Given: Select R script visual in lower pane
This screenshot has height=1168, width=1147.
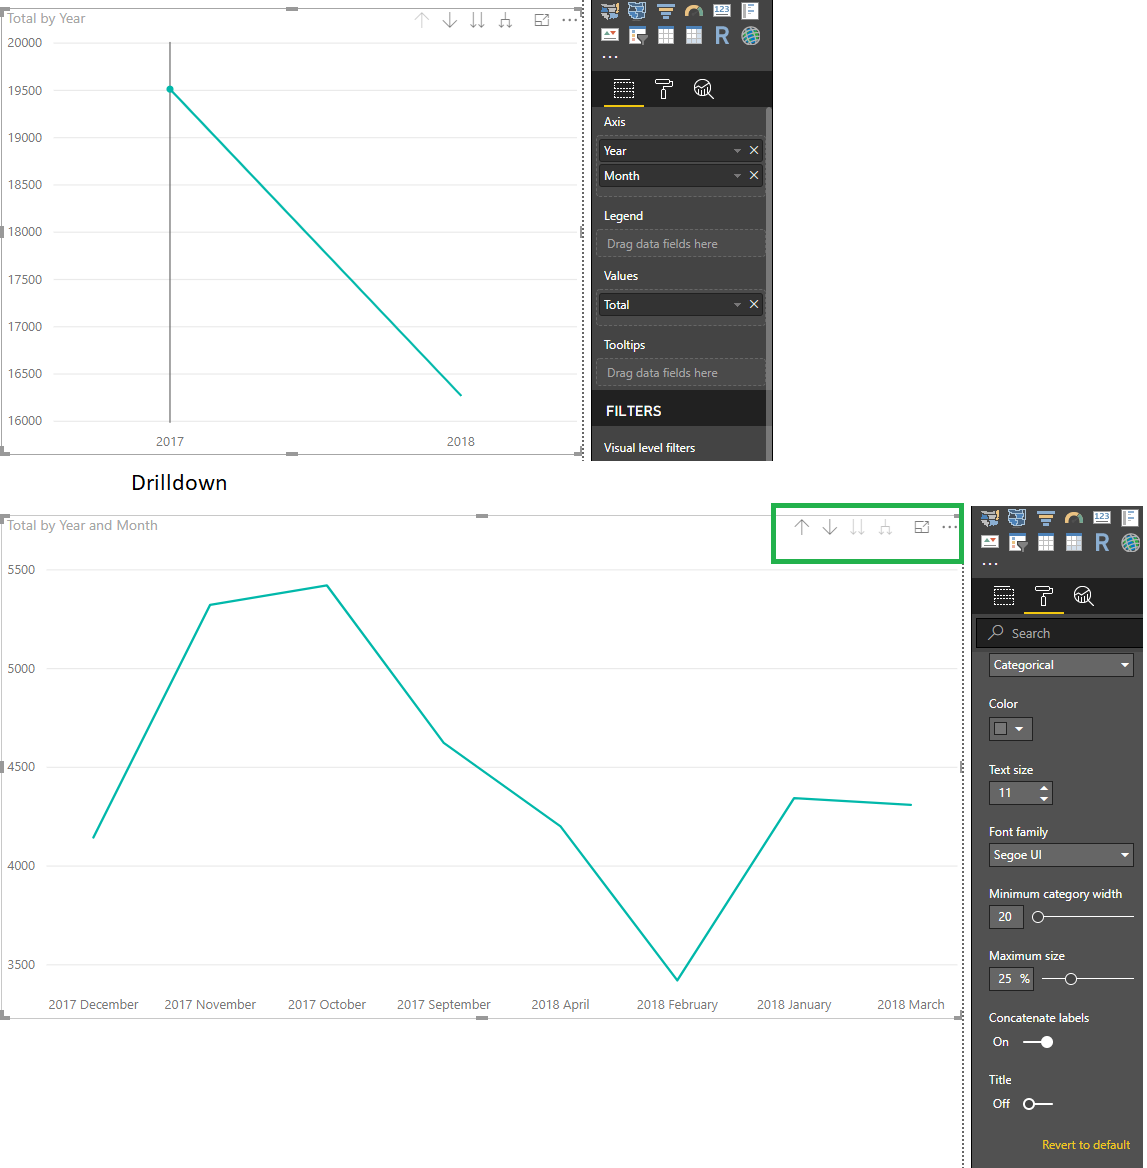Looking at the screenshot, I should (1102, 543).
